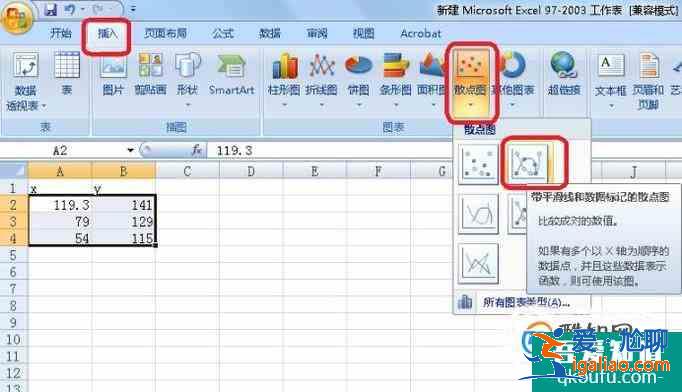This screenshot has width=682, height=392.
Task: Select the entire sheet corner button
Action: coord(14,170)
